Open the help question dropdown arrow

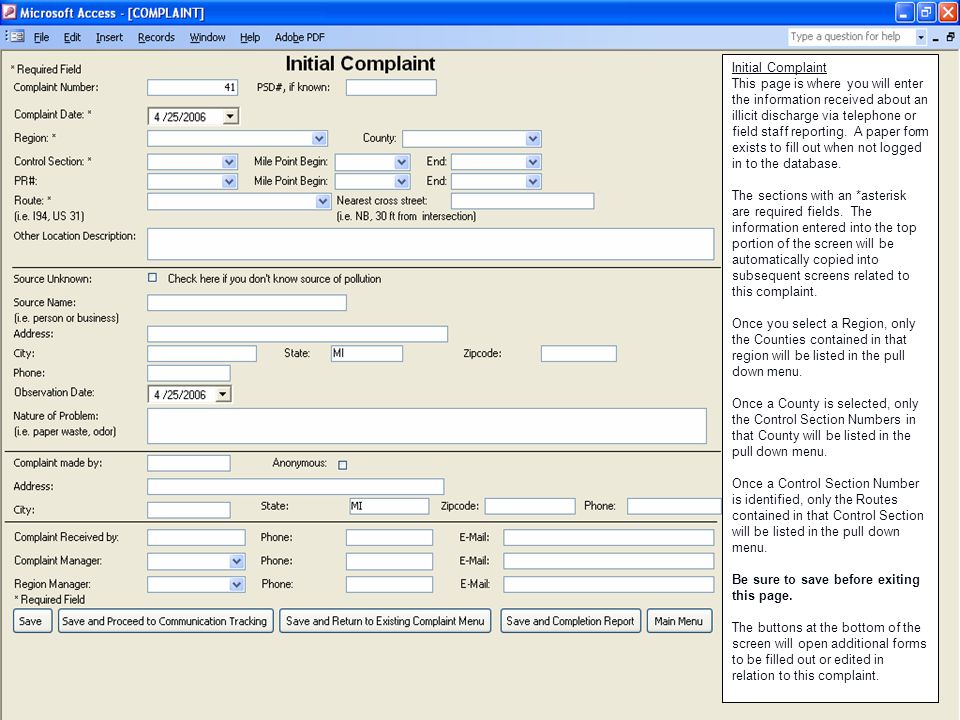tap(920, 37)
